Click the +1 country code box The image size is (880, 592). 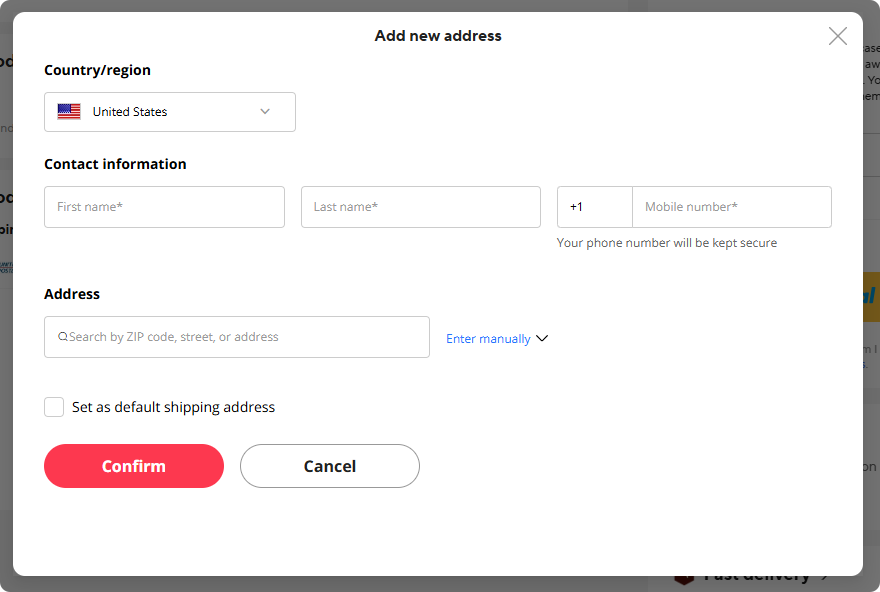tap(594, 207)
